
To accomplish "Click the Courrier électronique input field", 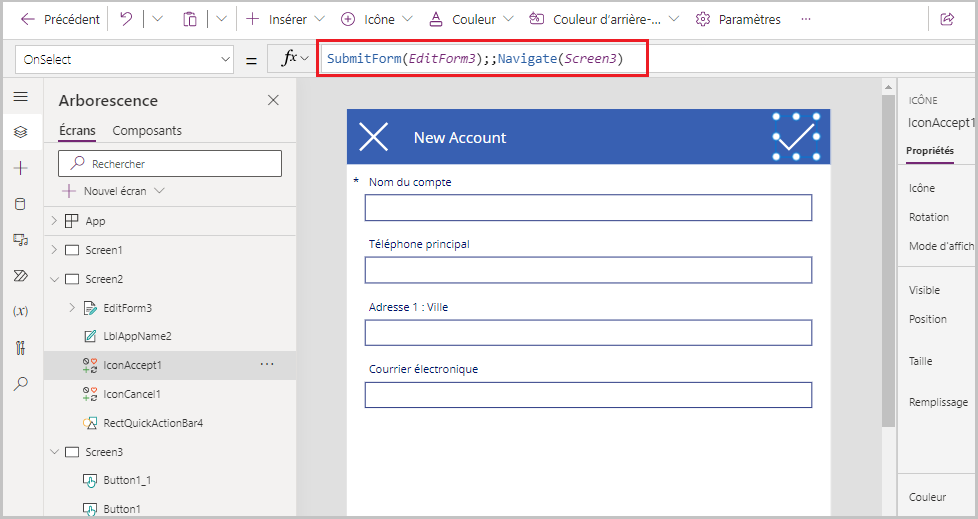I will click(588, 395).
